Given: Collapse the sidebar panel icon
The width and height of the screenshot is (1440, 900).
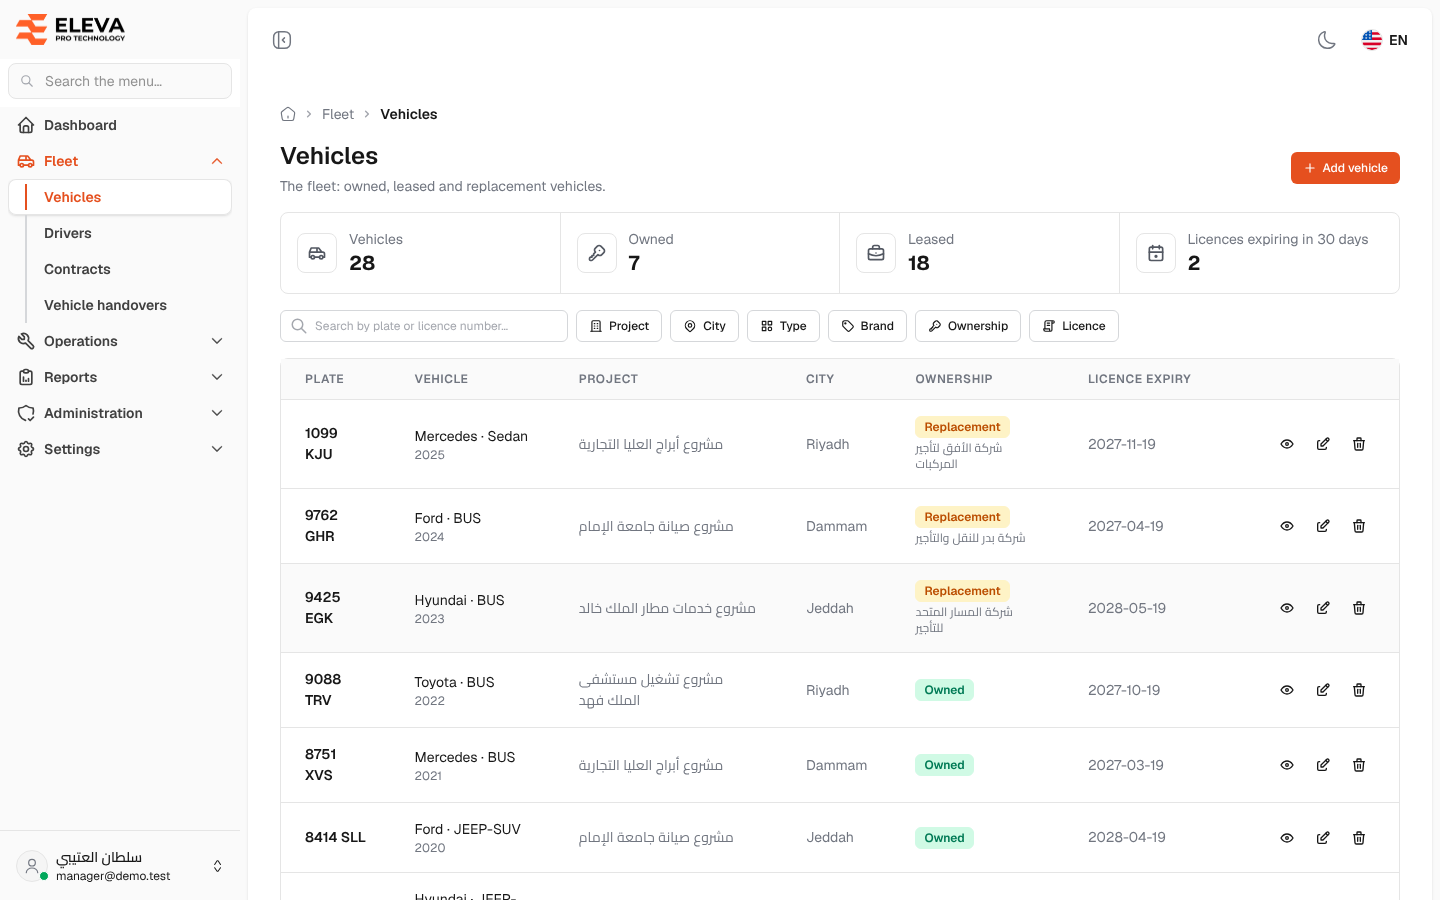Looking at the screenshot, I should point(282,40).
